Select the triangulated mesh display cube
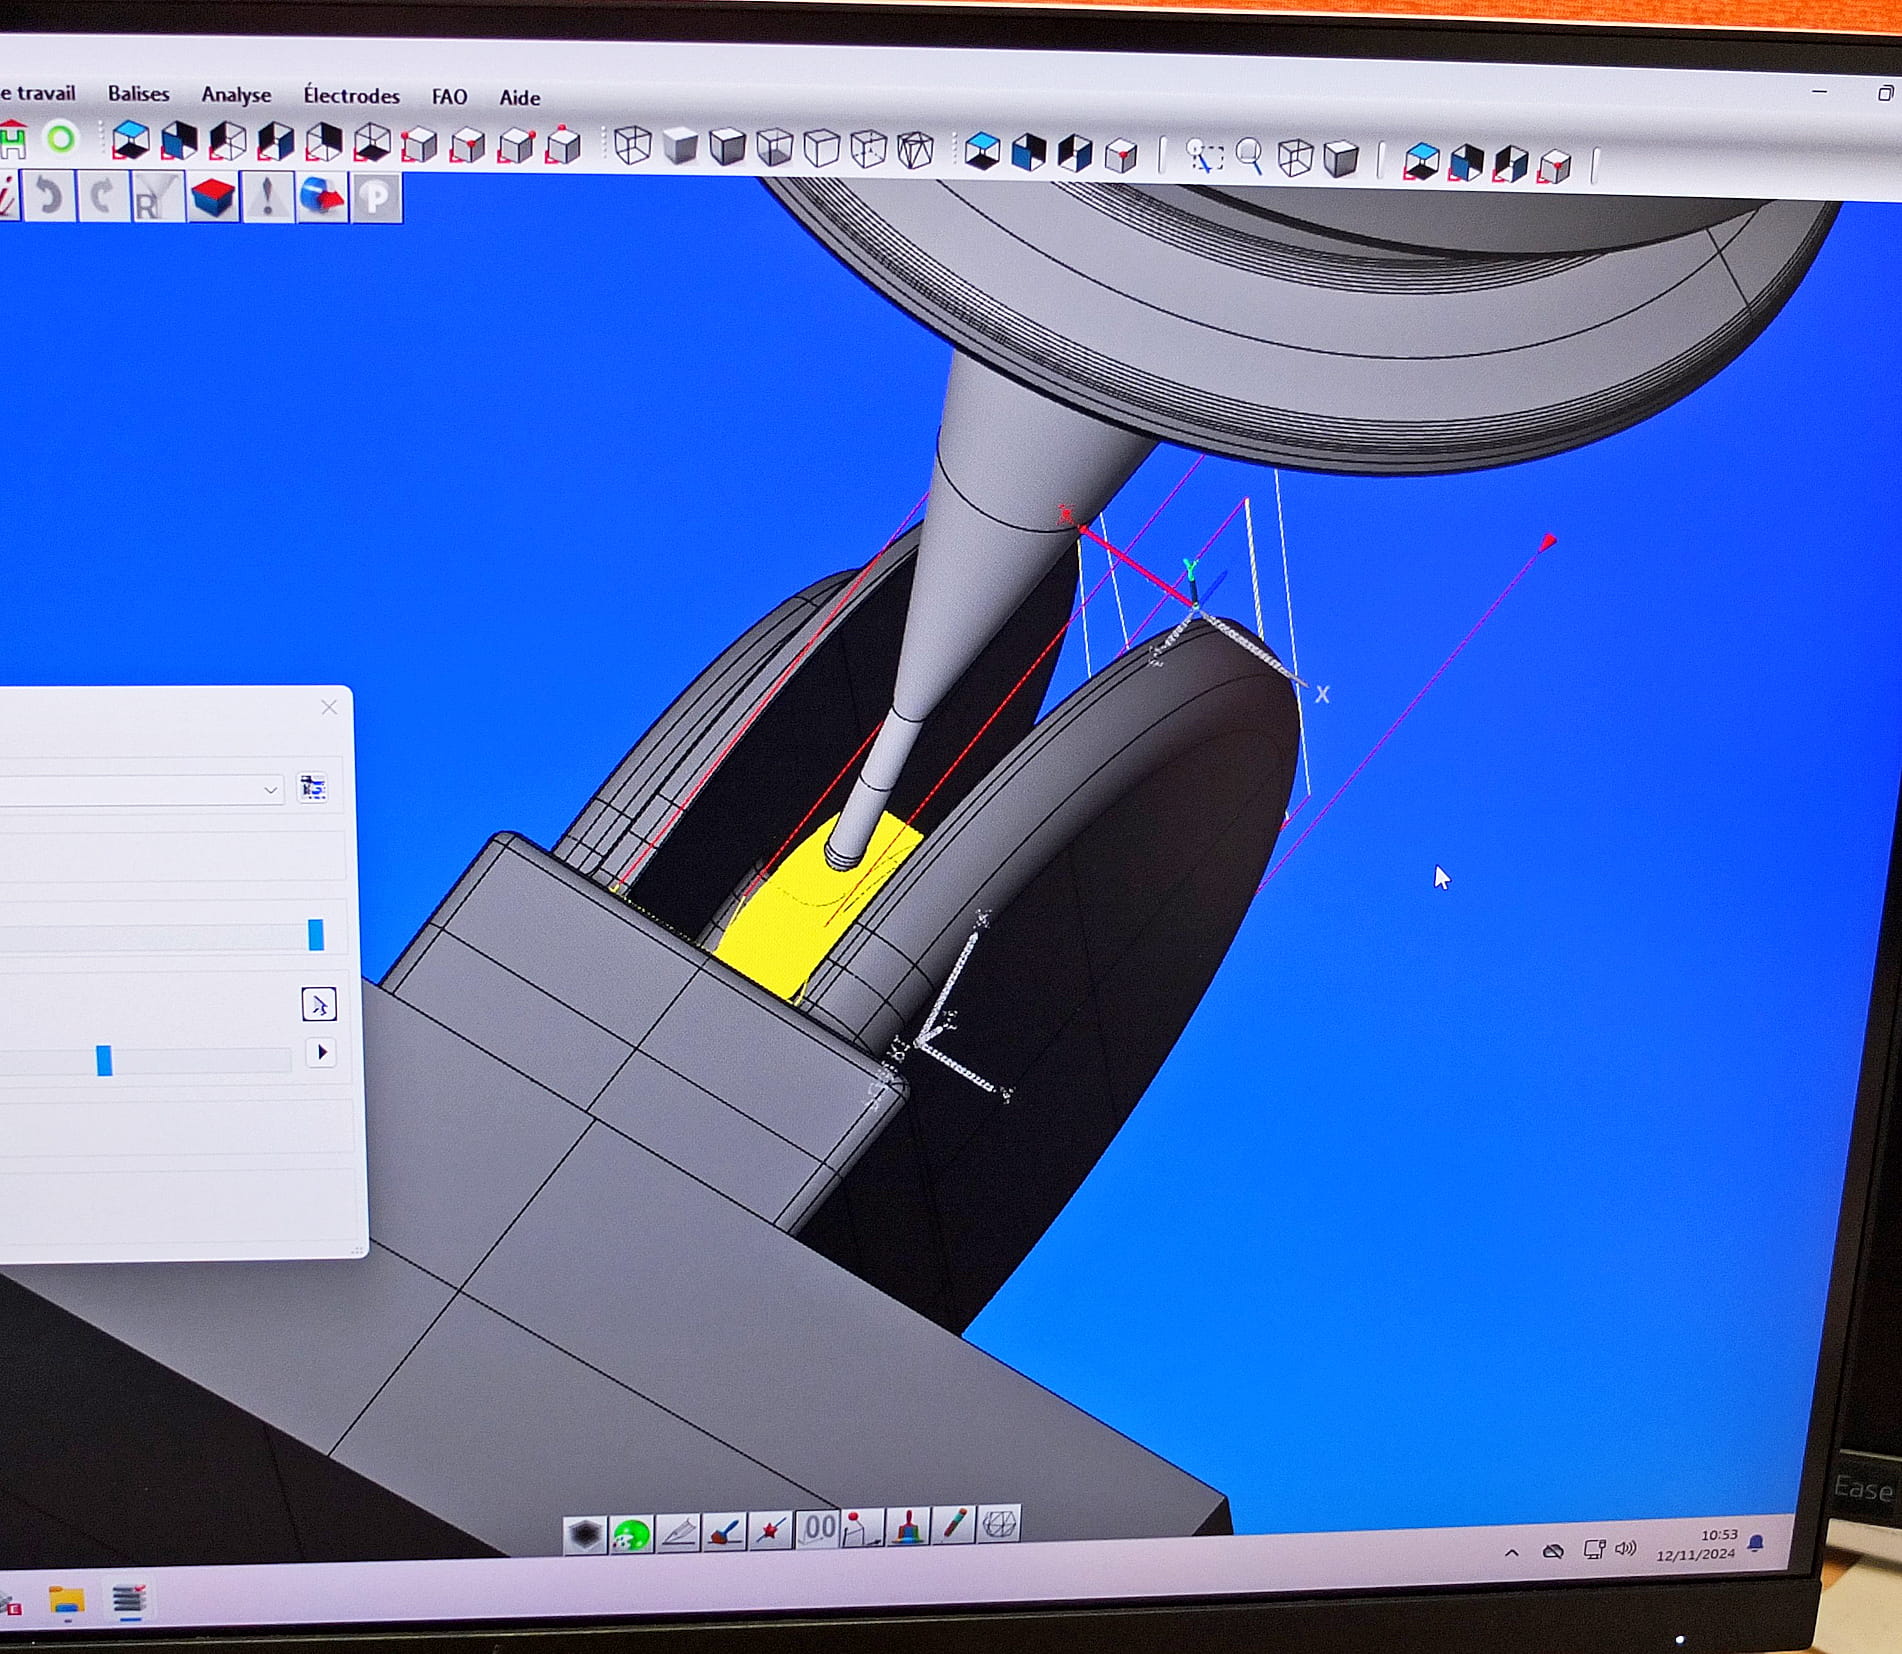 [x=915, y=150]
